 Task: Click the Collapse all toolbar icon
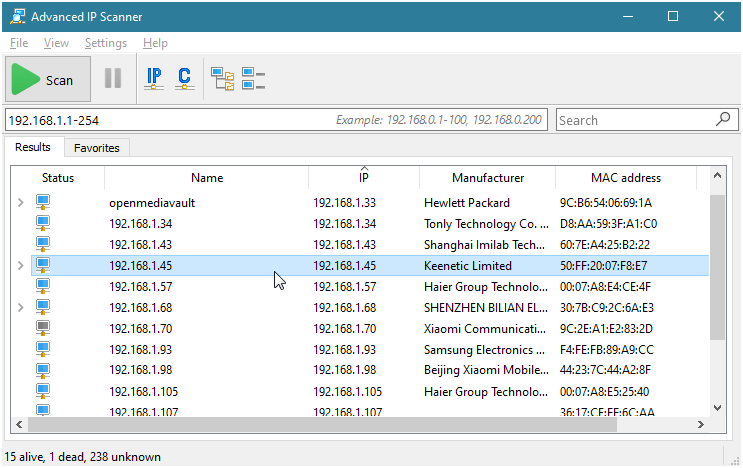(253, 79)
